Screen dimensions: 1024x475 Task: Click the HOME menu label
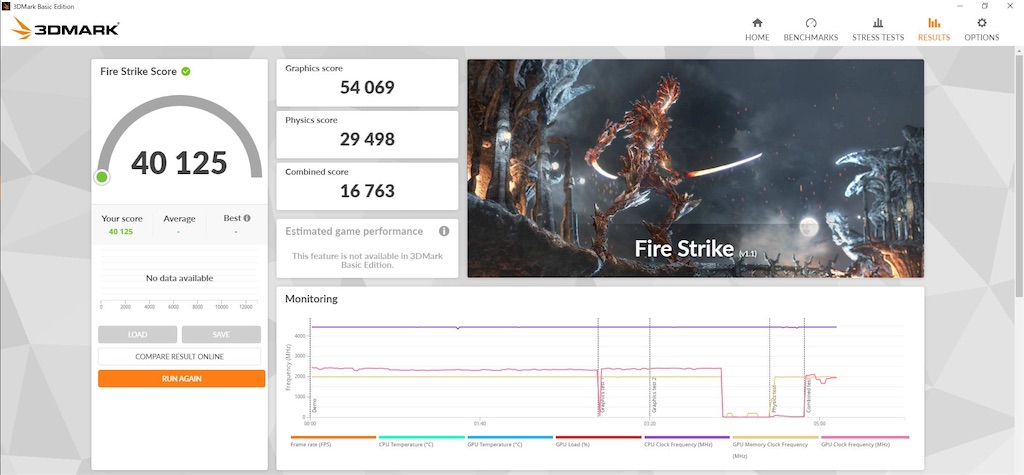[757, 38]
